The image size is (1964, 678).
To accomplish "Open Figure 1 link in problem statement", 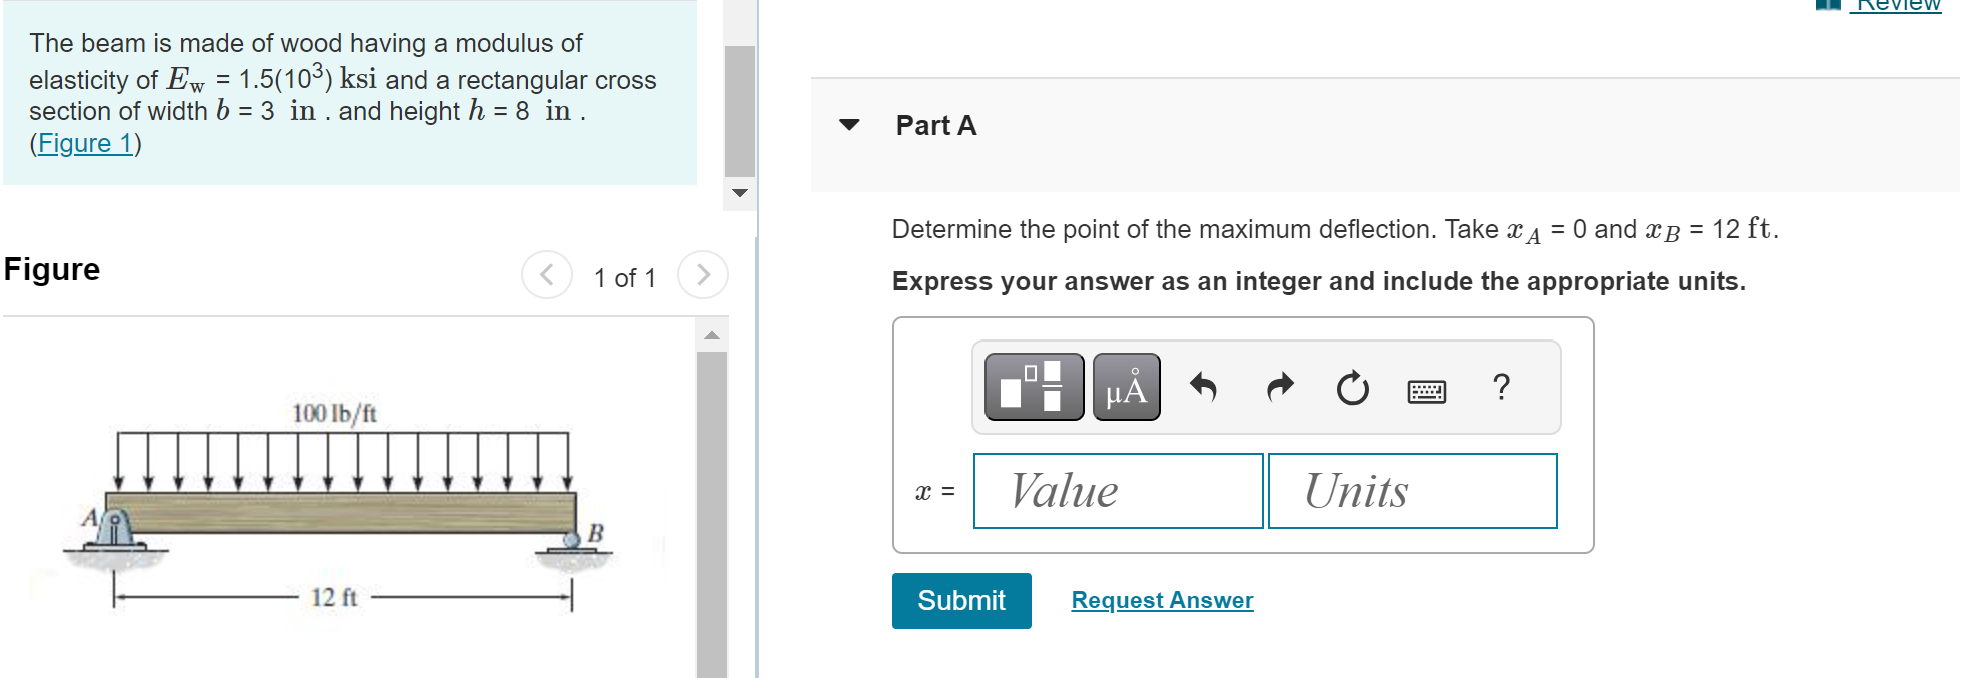I will pos(84,143).
